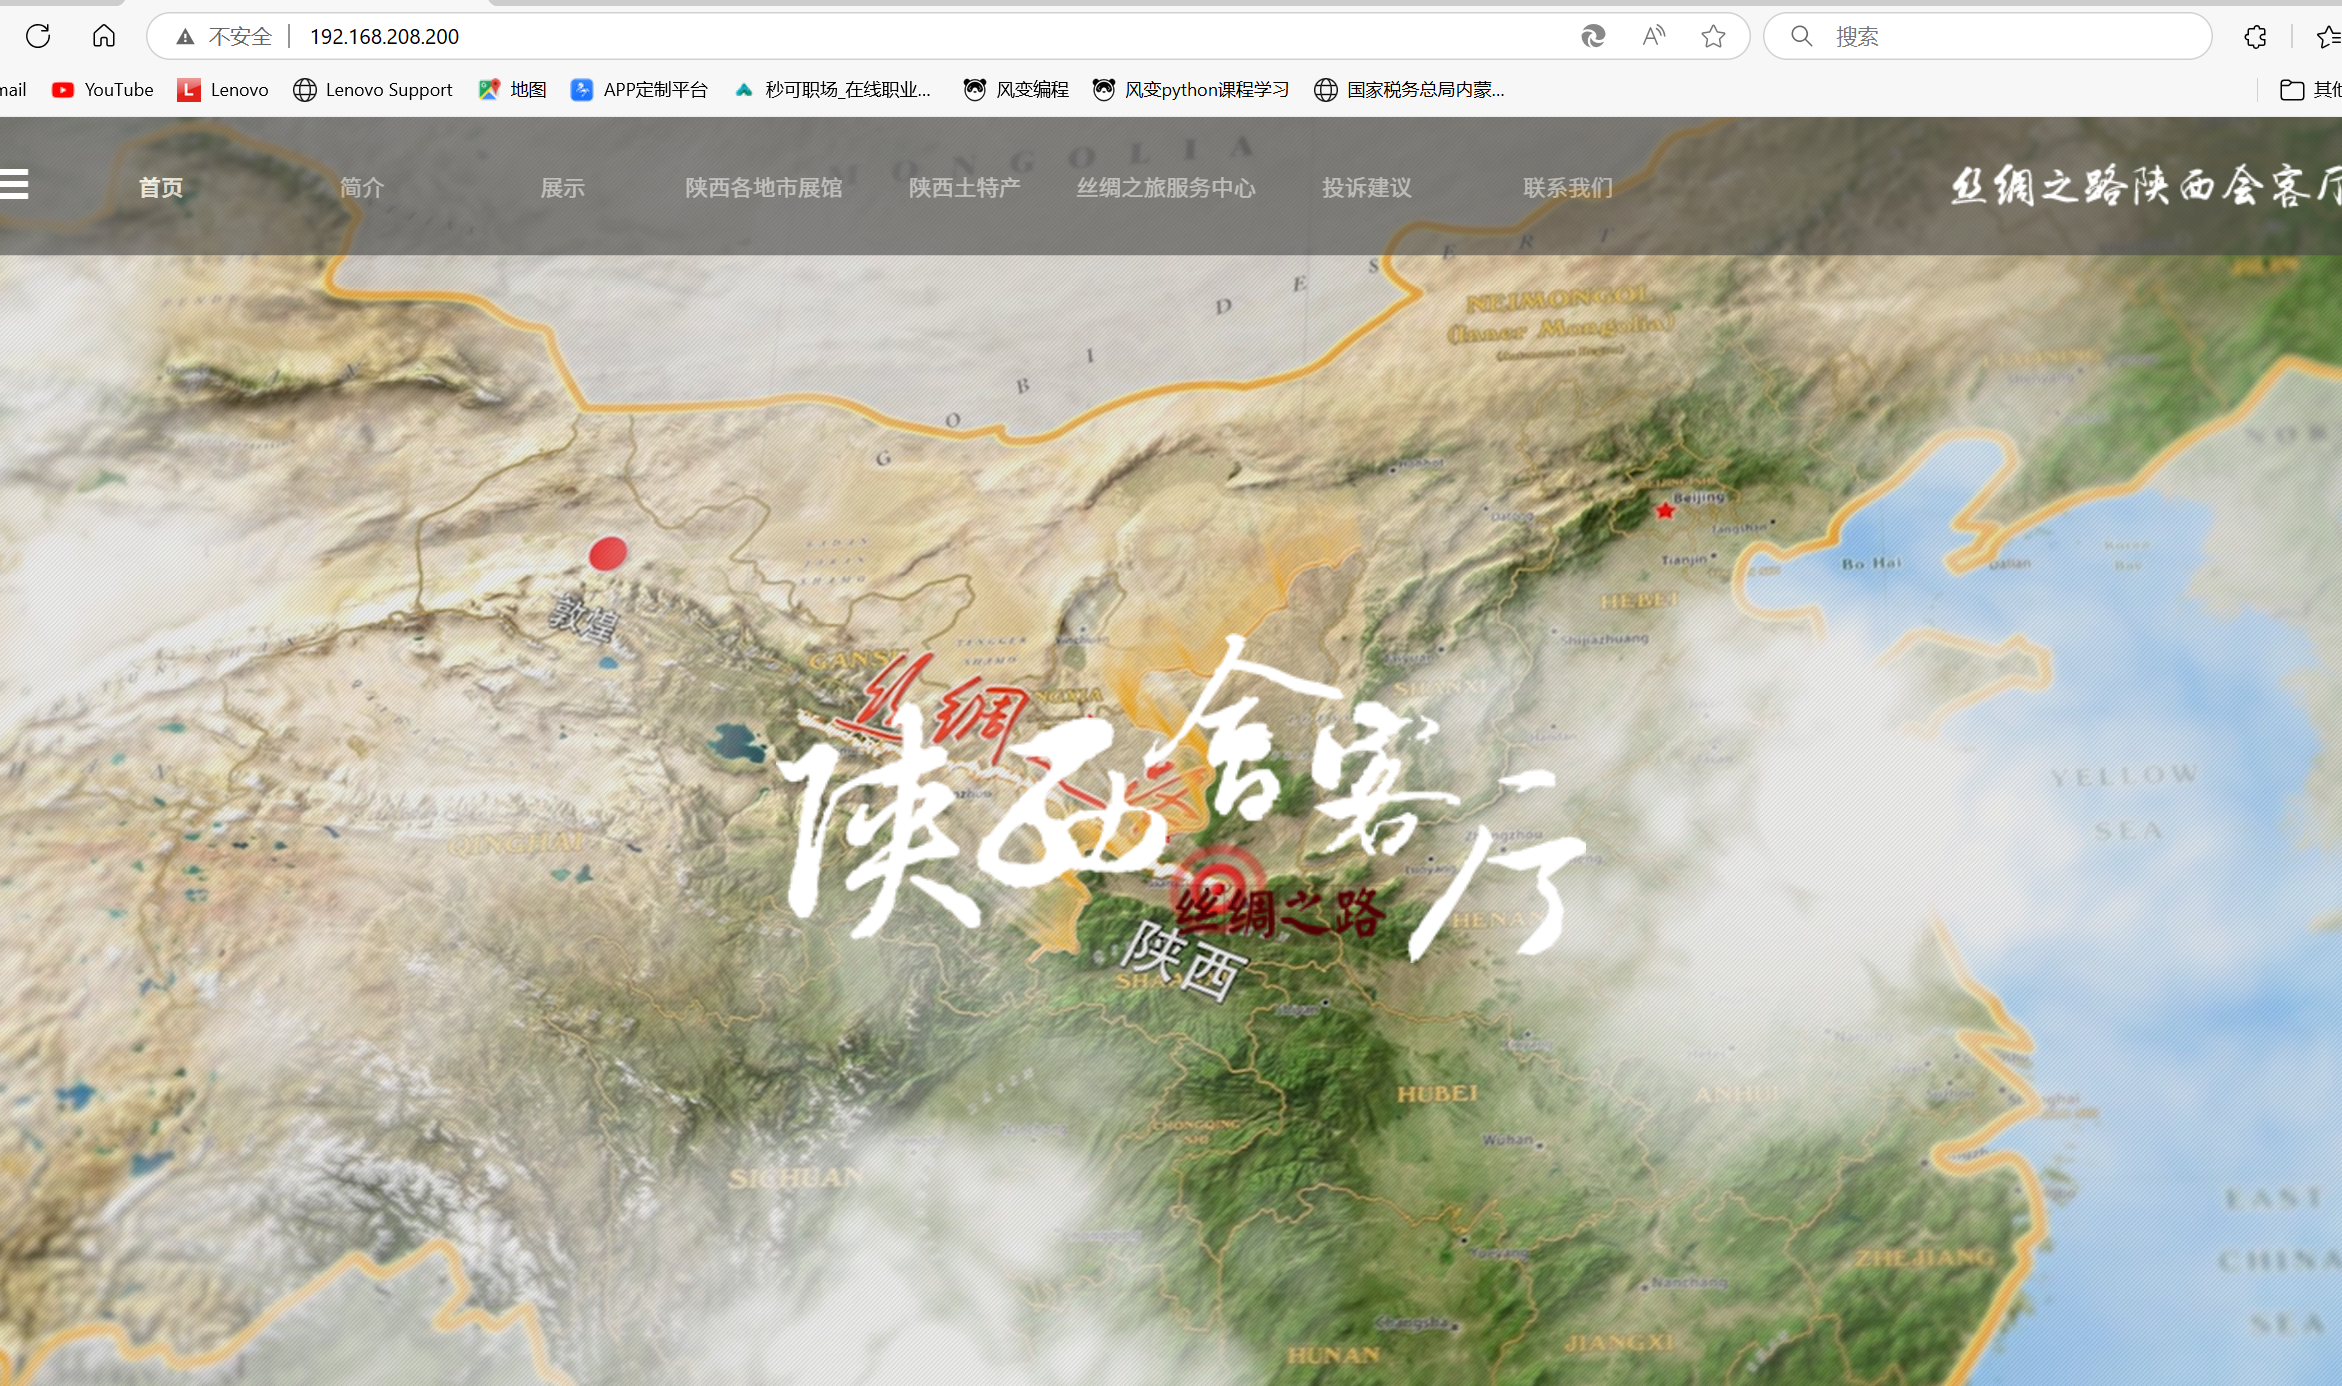
Task: Select the 简介 navigation item
Action: click(x=362, y=188)
